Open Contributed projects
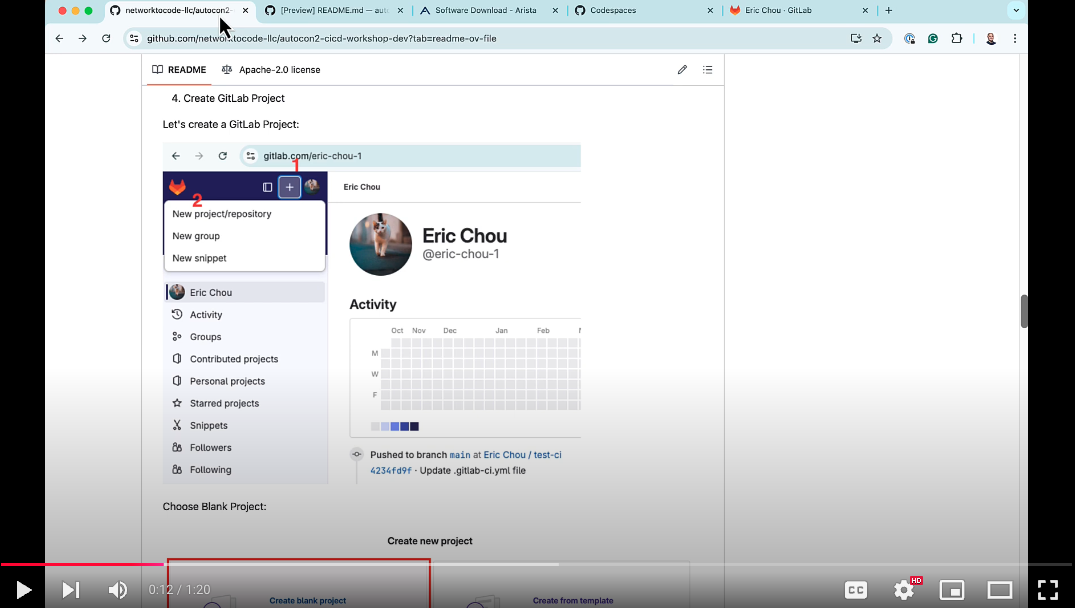Viewport: 1075px width, 608px height. coord(234,359)
